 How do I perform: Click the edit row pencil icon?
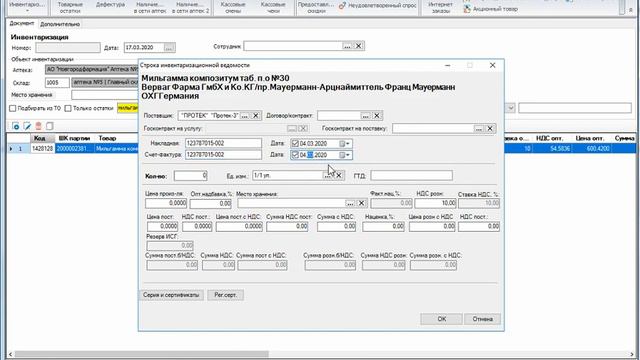27,126
